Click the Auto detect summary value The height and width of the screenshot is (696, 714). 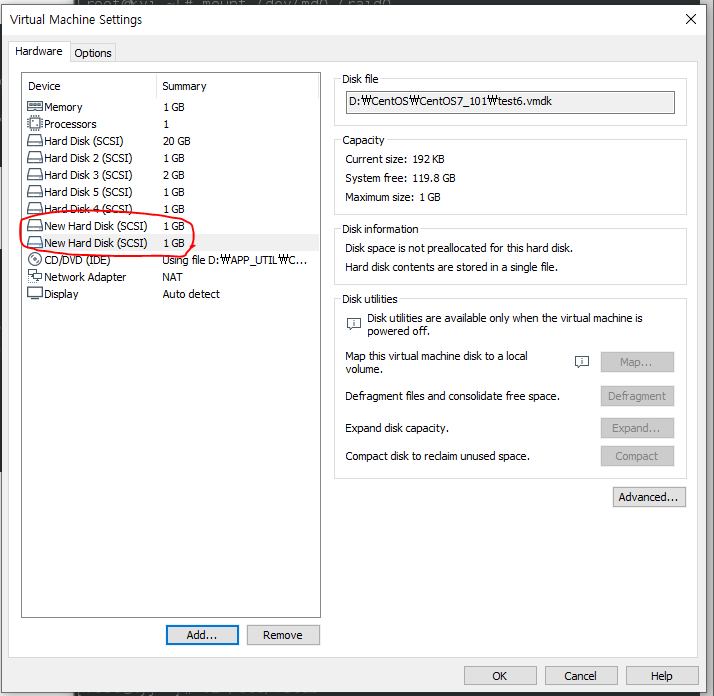pyautogui.click(x=191, y=294)
